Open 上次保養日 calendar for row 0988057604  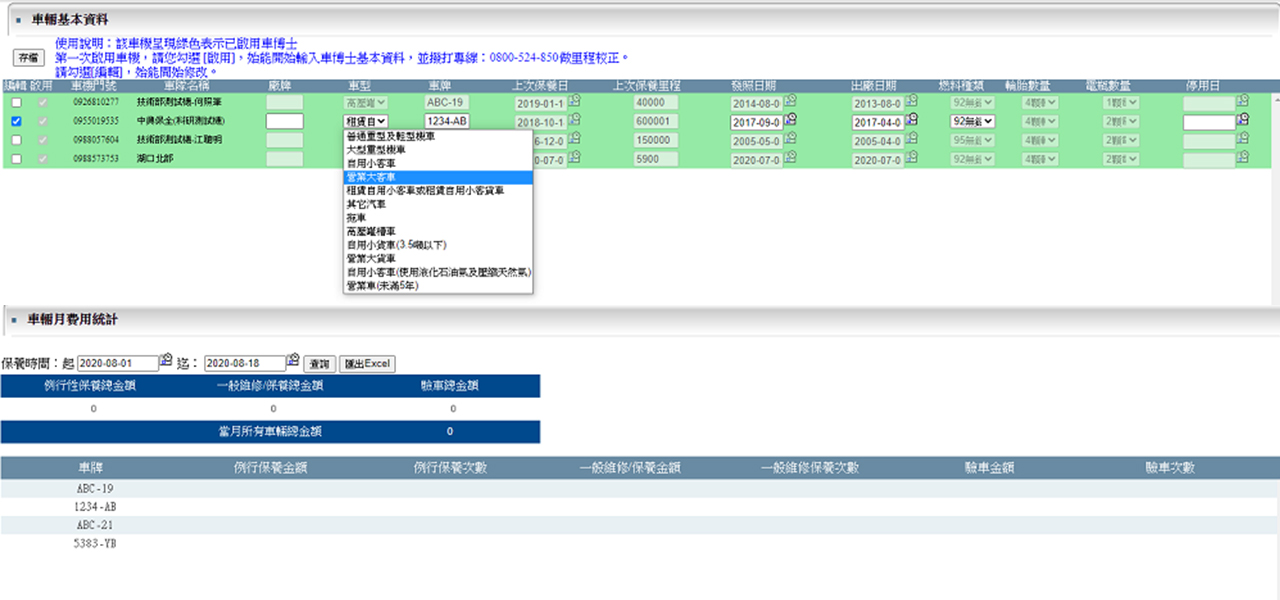click(574, 139)
